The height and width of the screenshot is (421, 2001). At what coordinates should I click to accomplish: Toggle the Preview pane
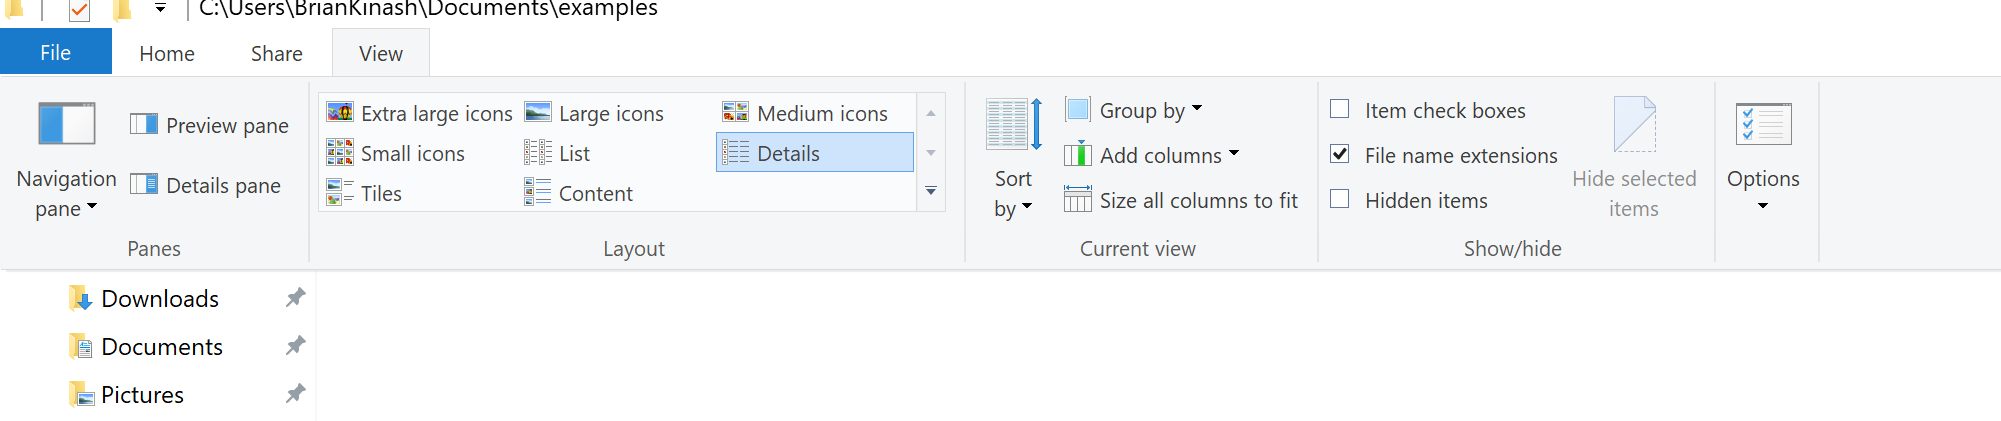coord(210,125)
